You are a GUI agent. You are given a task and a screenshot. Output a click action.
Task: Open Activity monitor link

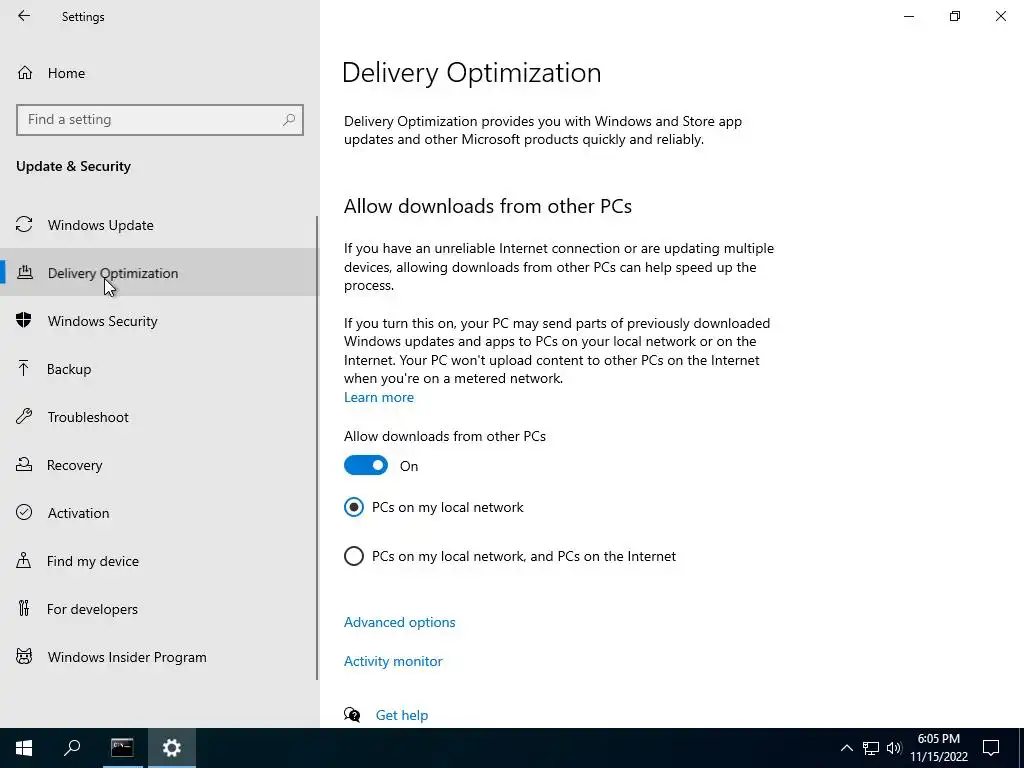coord(393,661)
